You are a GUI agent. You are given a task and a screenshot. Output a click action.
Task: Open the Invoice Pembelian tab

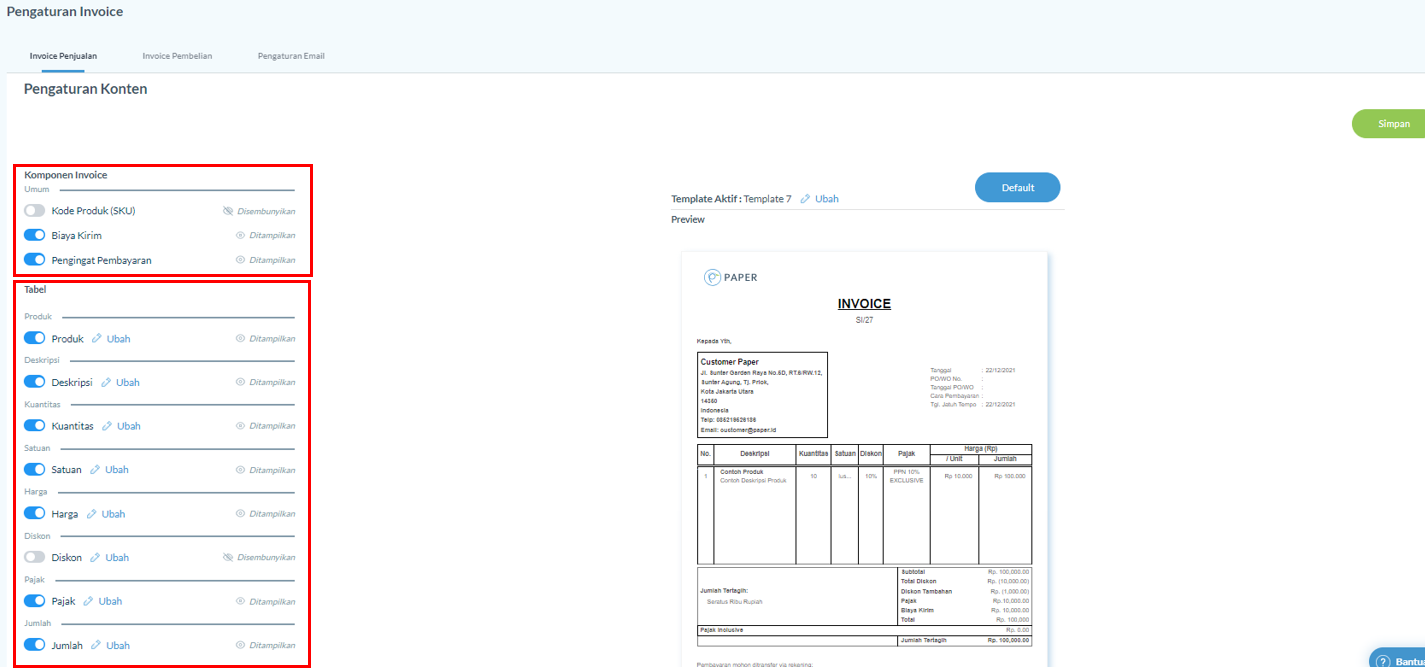pyautogui.click(x=177, y=56)
